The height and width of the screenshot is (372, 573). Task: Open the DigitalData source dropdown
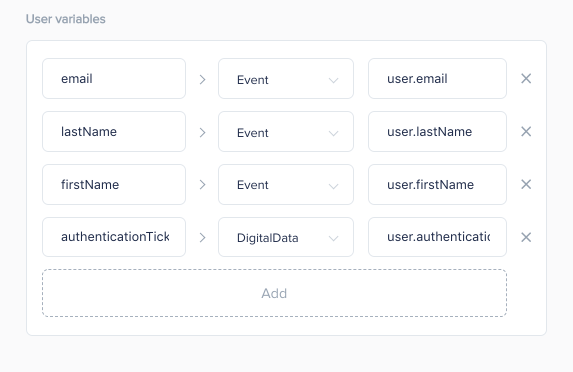point(286,237)
